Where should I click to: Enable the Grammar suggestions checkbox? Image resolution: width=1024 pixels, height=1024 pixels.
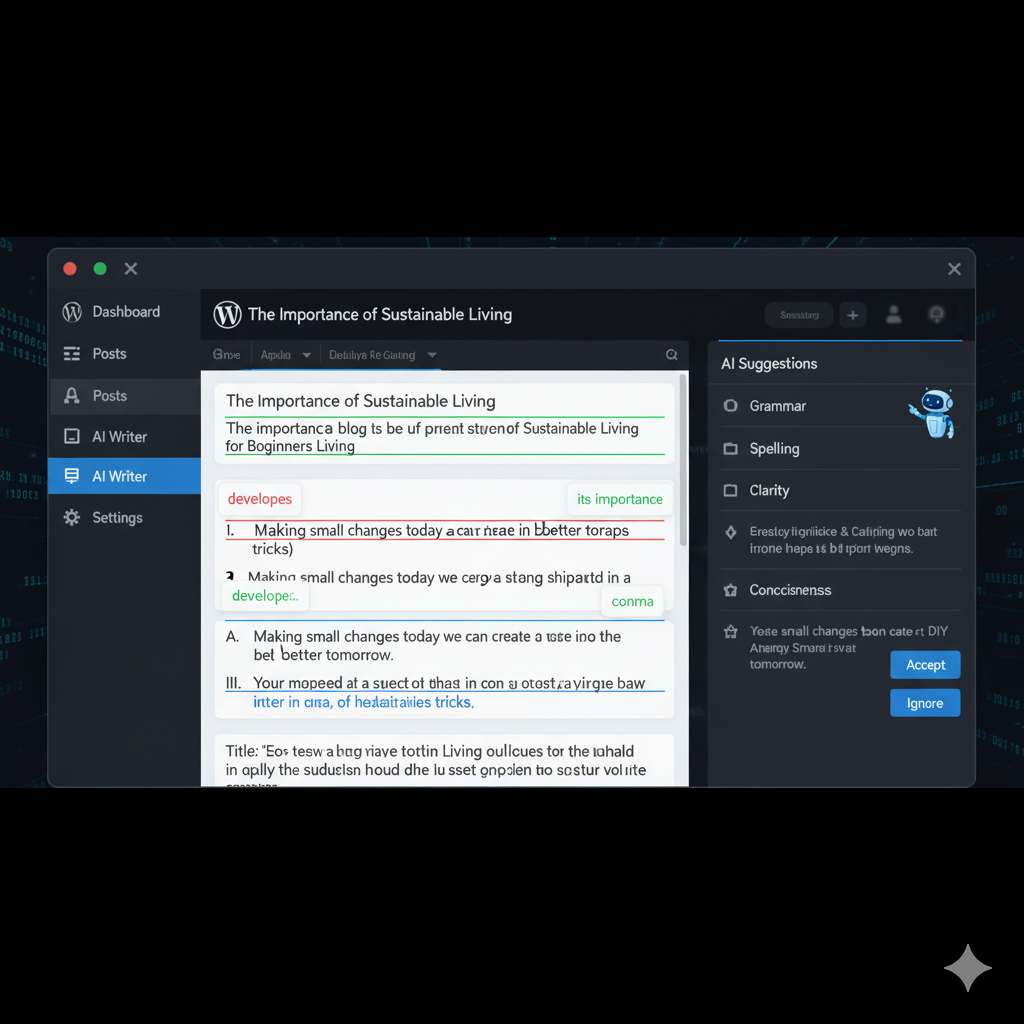[x=731, y=406]
